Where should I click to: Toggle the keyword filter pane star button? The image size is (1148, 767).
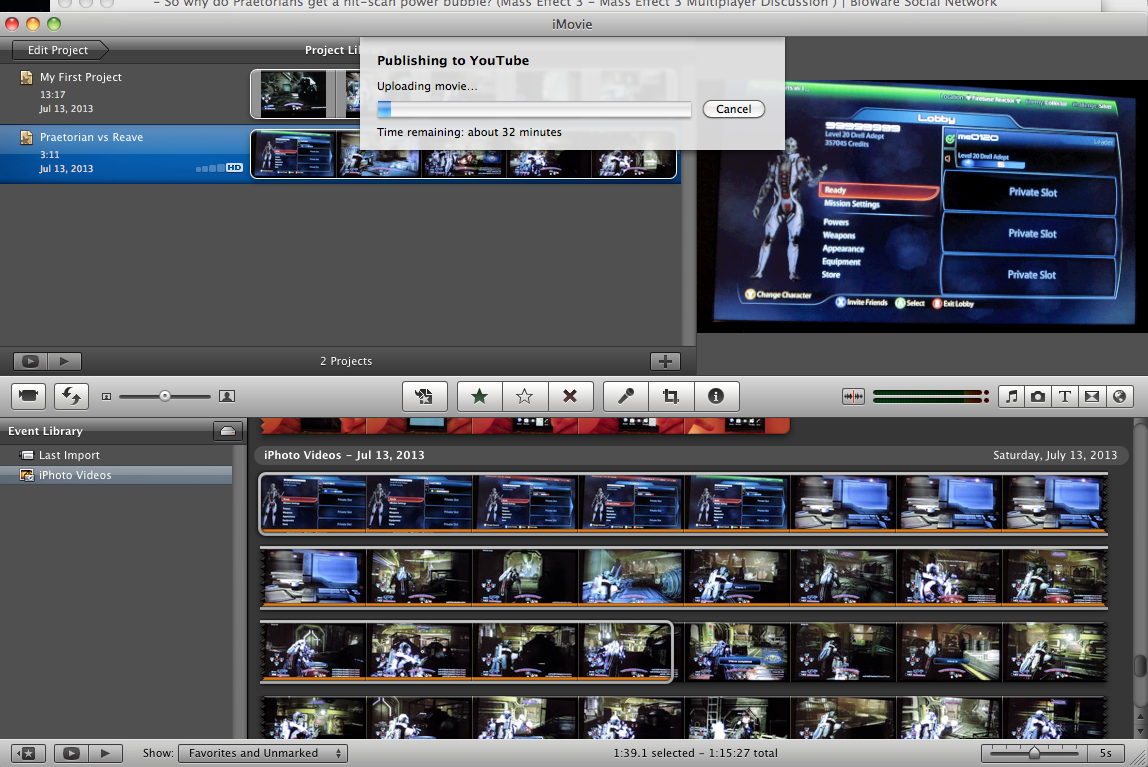28,753
